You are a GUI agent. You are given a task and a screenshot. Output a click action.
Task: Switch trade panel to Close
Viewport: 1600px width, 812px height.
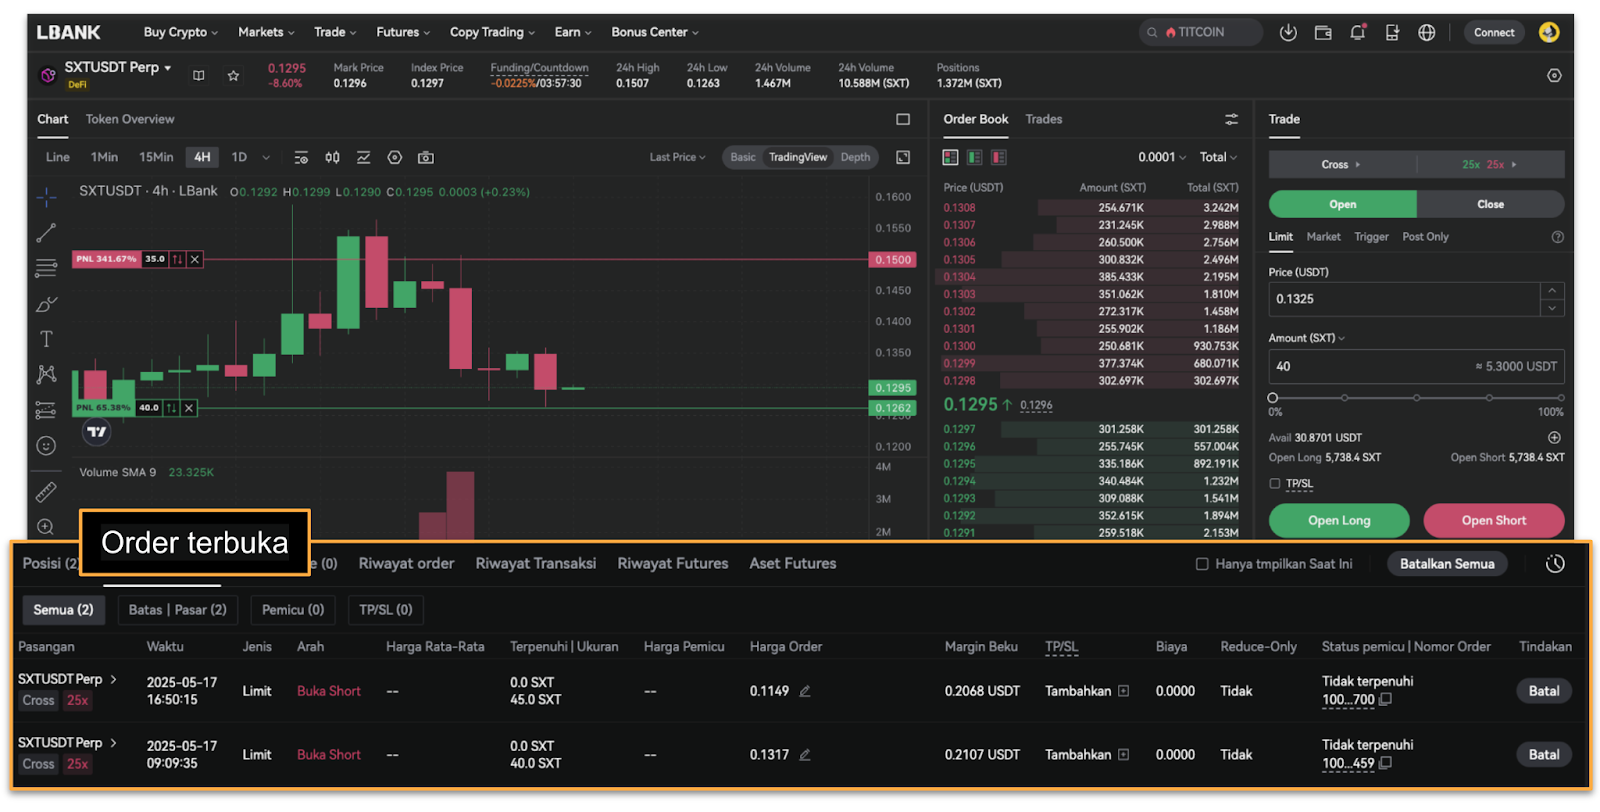click(1490, 204)
